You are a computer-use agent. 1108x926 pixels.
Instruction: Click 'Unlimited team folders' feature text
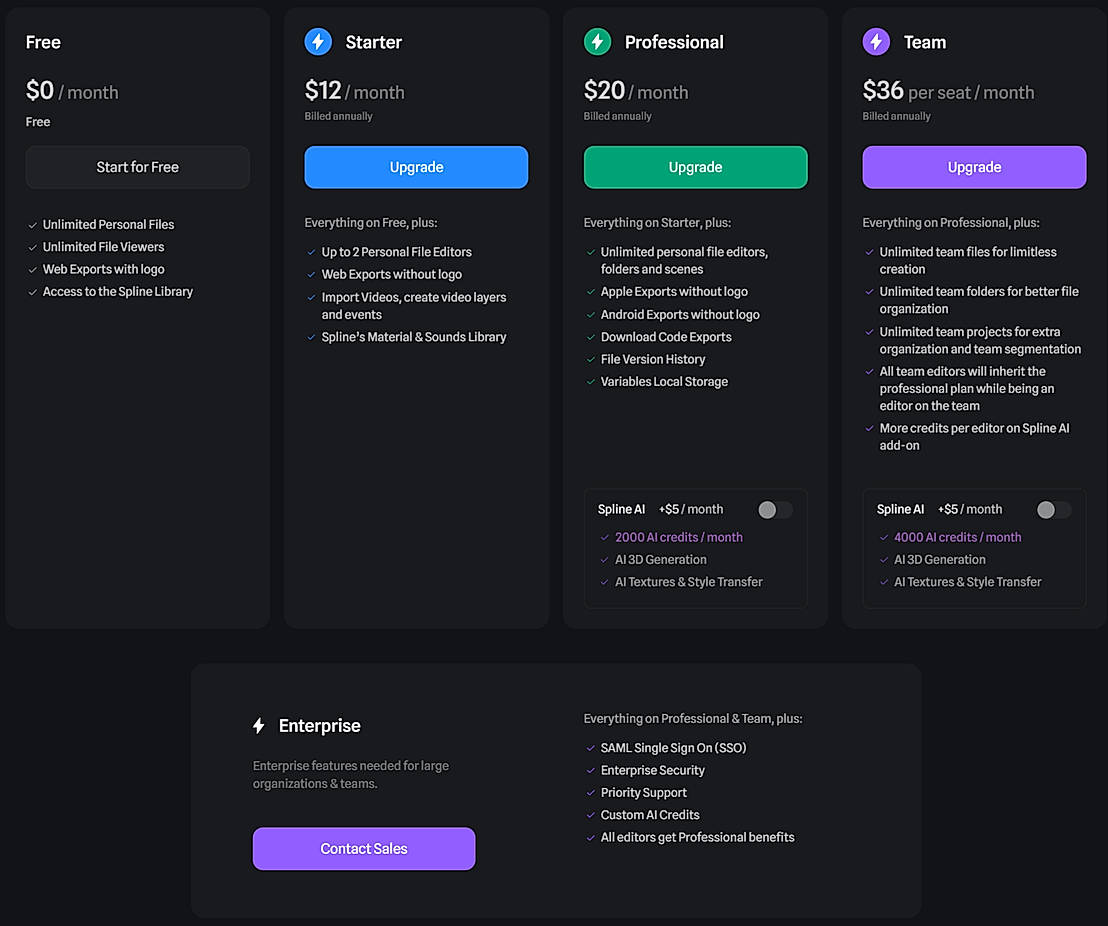(979, 300)
